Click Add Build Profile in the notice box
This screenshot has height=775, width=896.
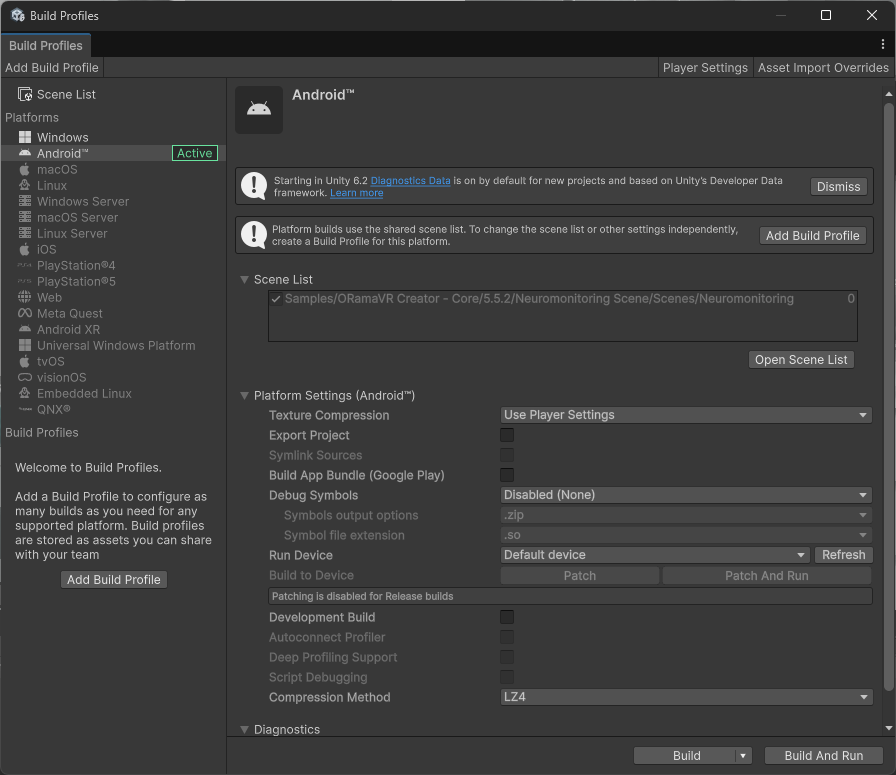point(813,235)
